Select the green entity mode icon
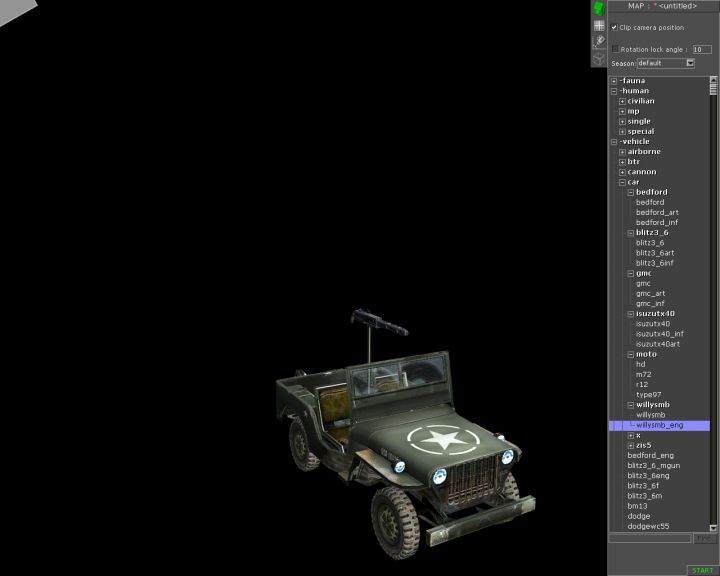The height and width of the screenshot is (576, 720). [x=599, y=8]
